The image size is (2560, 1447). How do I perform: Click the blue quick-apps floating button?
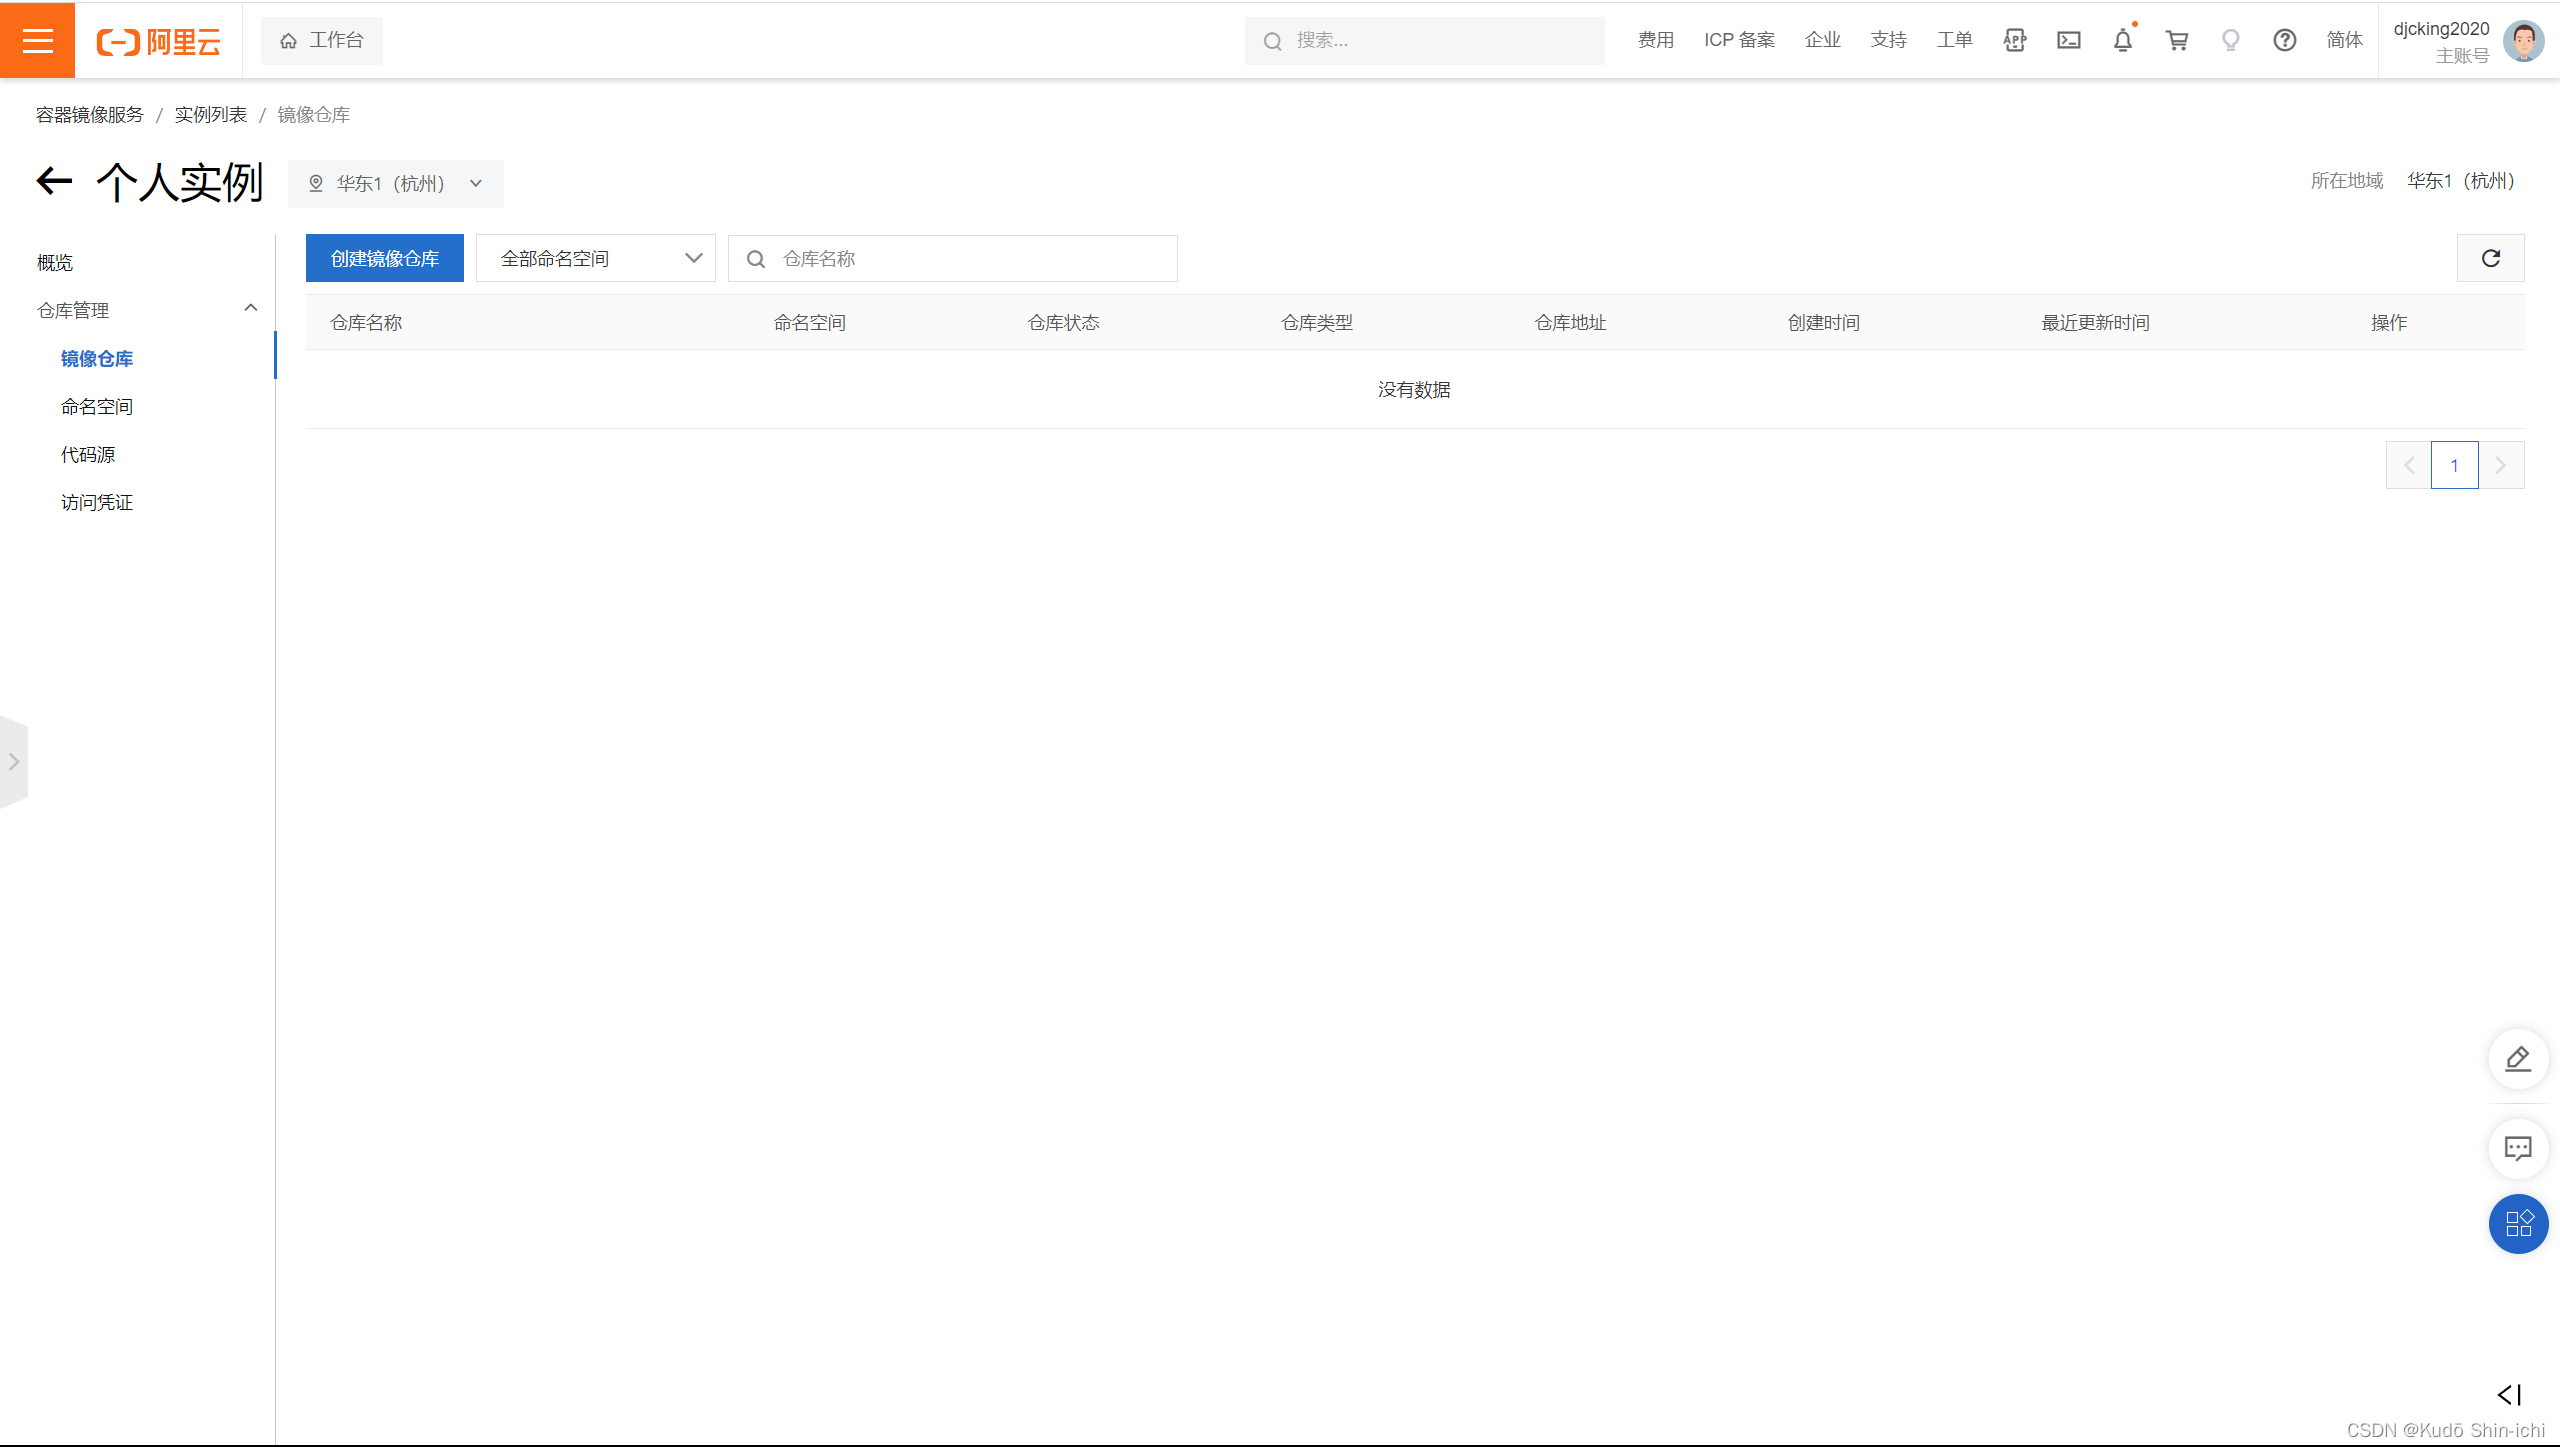2517,1223
